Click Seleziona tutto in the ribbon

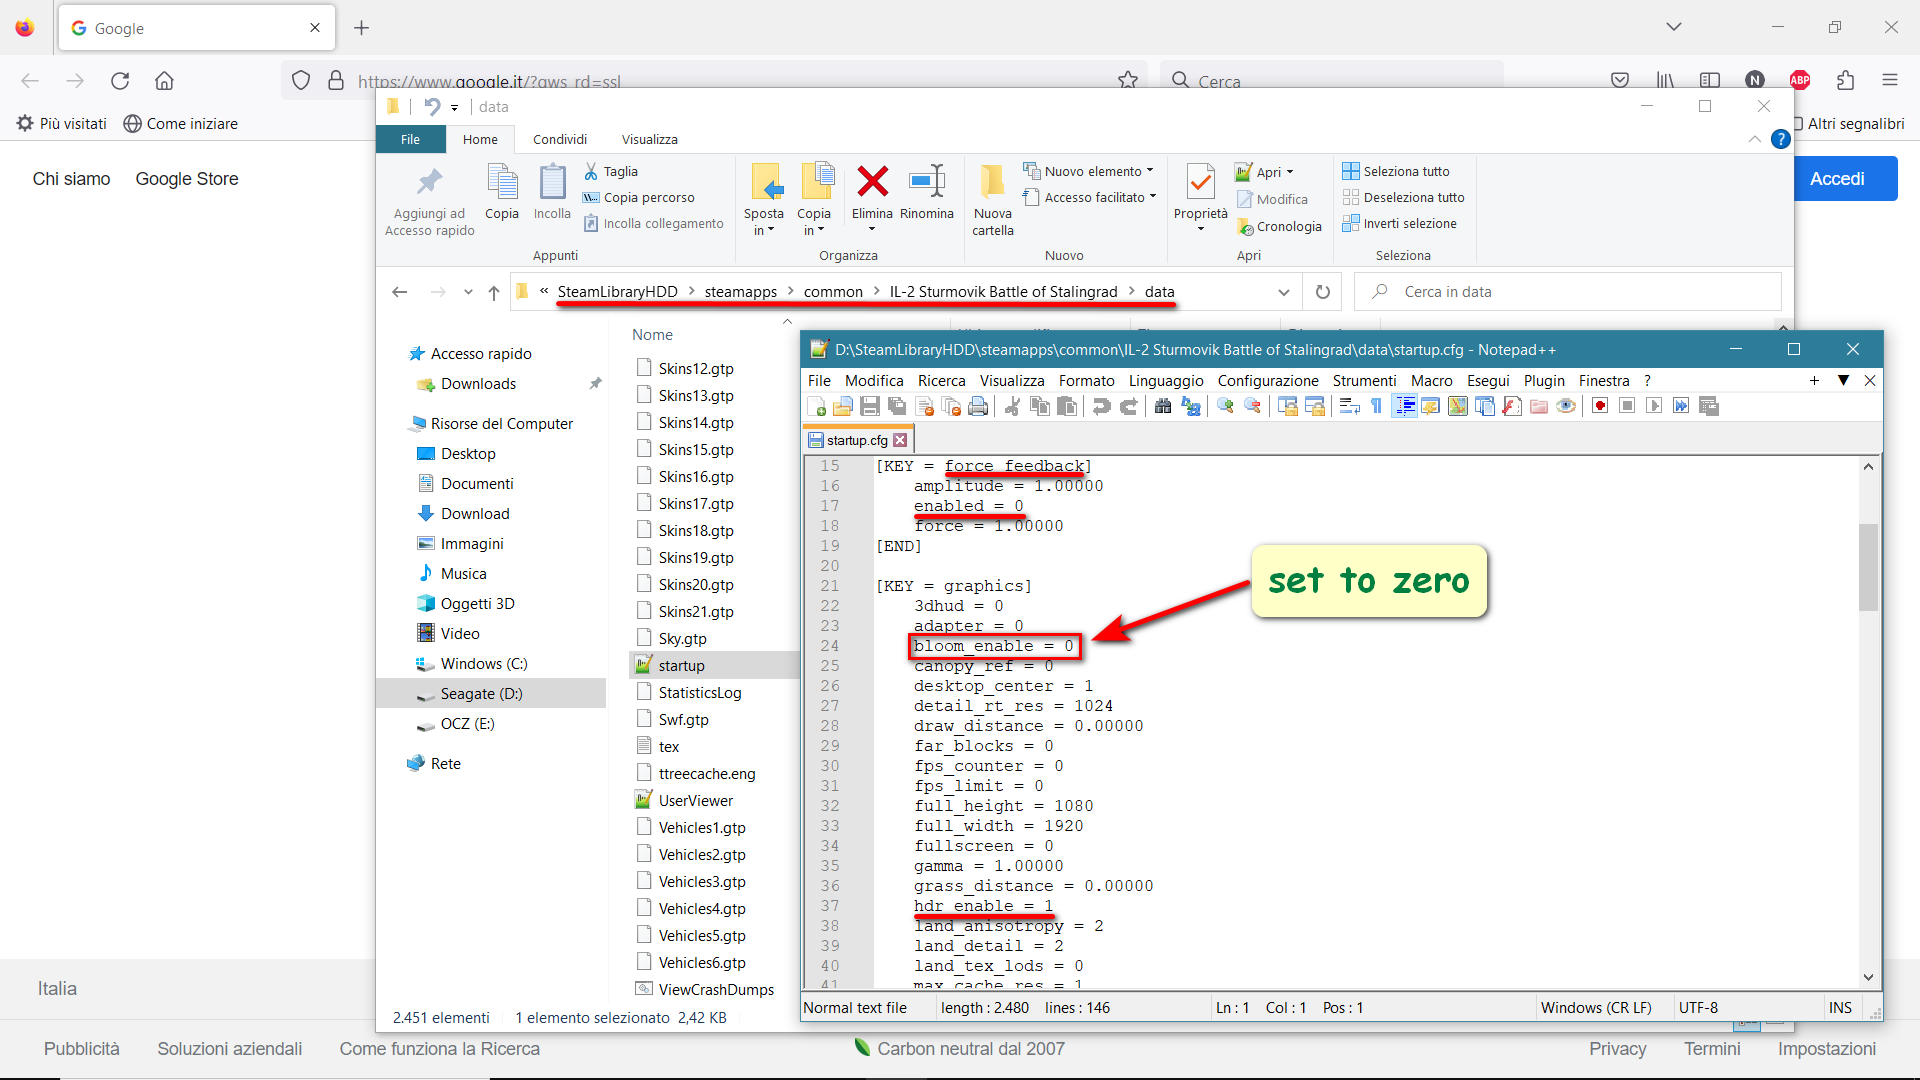(1396, 171)
